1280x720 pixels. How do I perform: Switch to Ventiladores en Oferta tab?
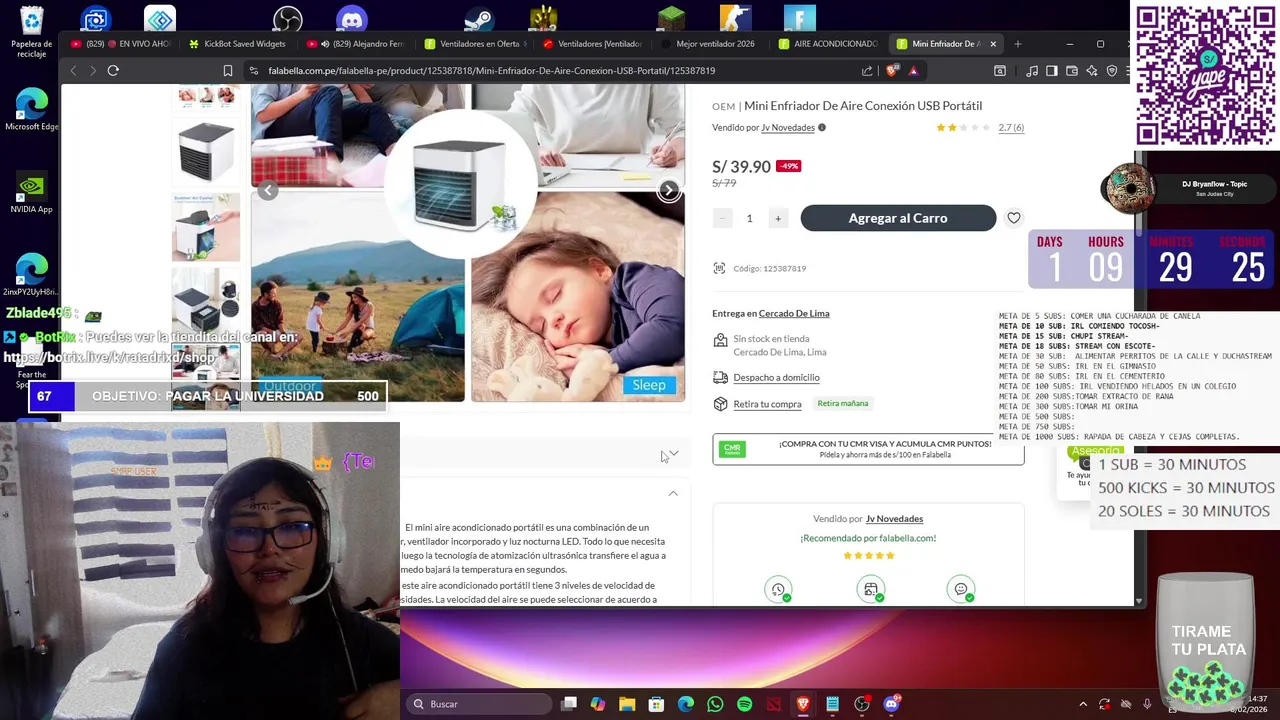[x=475, y=44]
